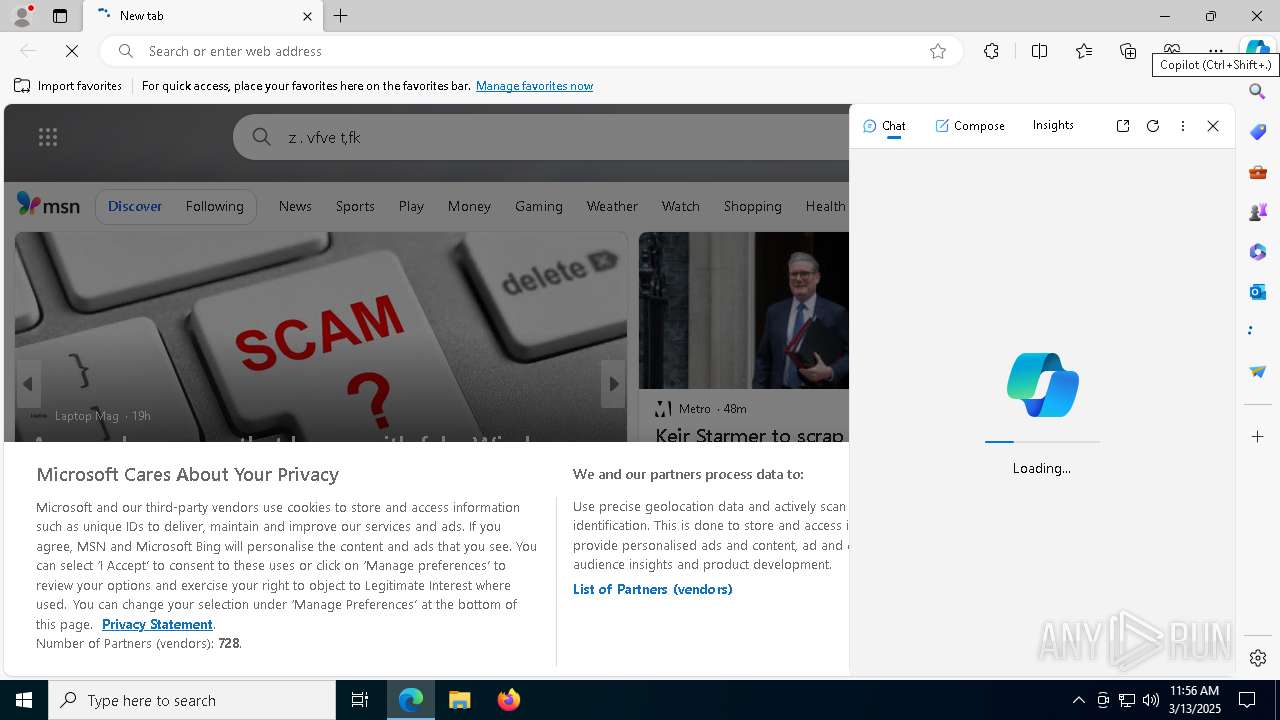Open Task View on taskbar
This screenshot has height=720, width=1280.
pyautogui.click(x=360, y=700)
